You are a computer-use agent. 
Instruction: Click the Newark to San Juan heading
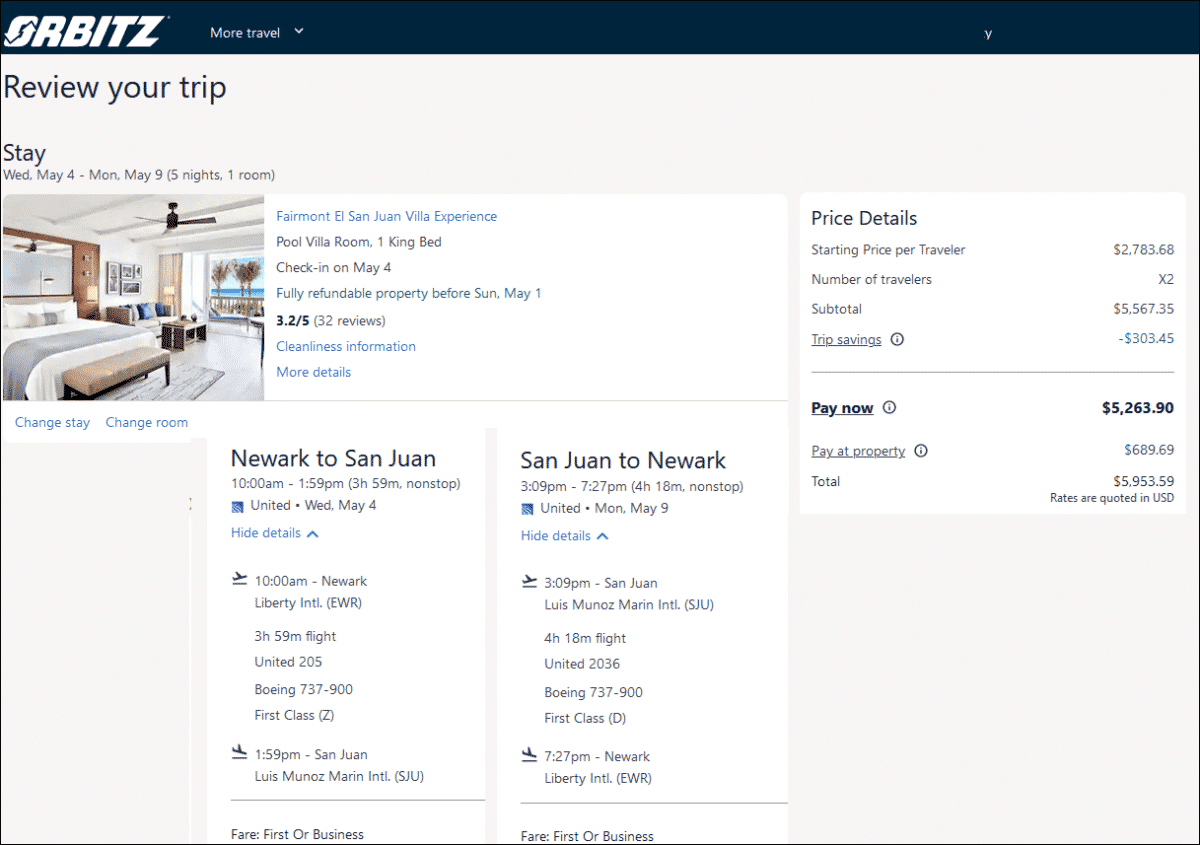pos(333,458)
